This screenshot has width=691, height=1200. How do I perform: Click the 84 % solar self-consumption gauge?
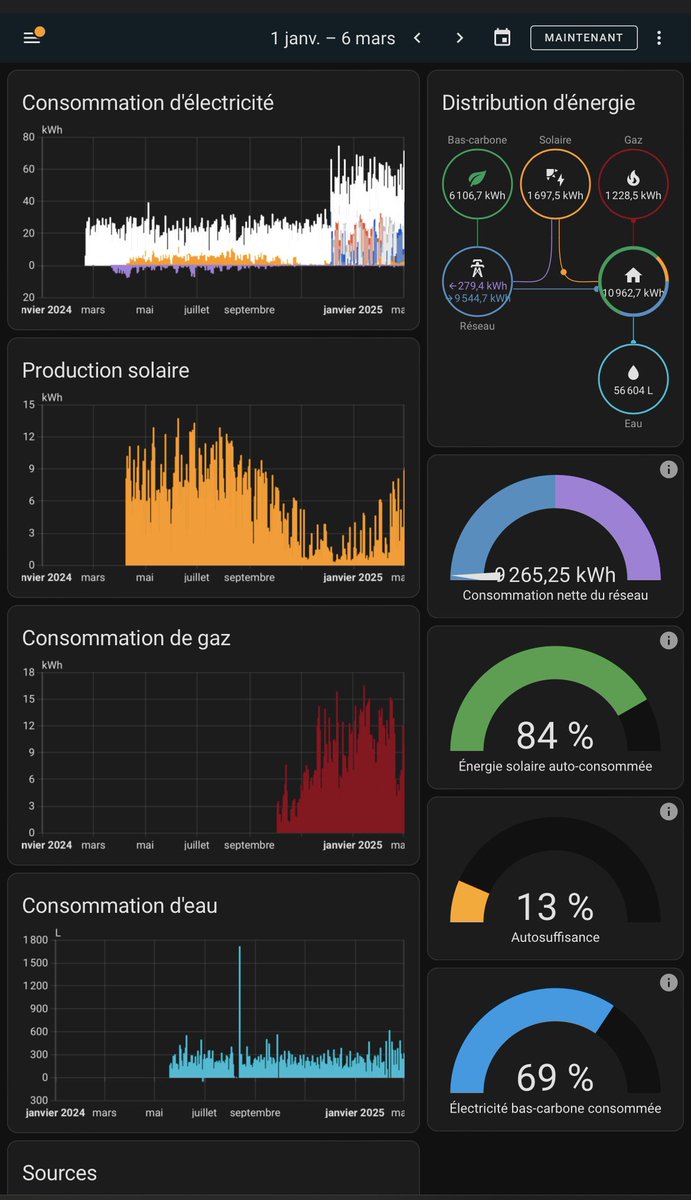pyautogui.click(x=555, y=700)
